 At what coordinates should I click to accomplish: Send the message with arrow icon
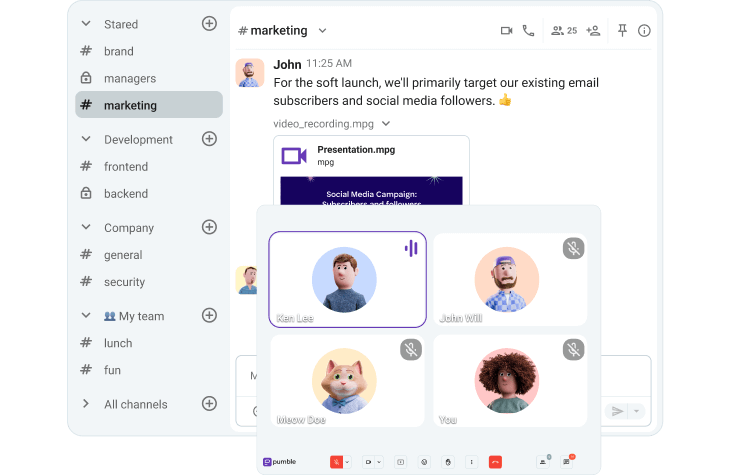(617, 411)
